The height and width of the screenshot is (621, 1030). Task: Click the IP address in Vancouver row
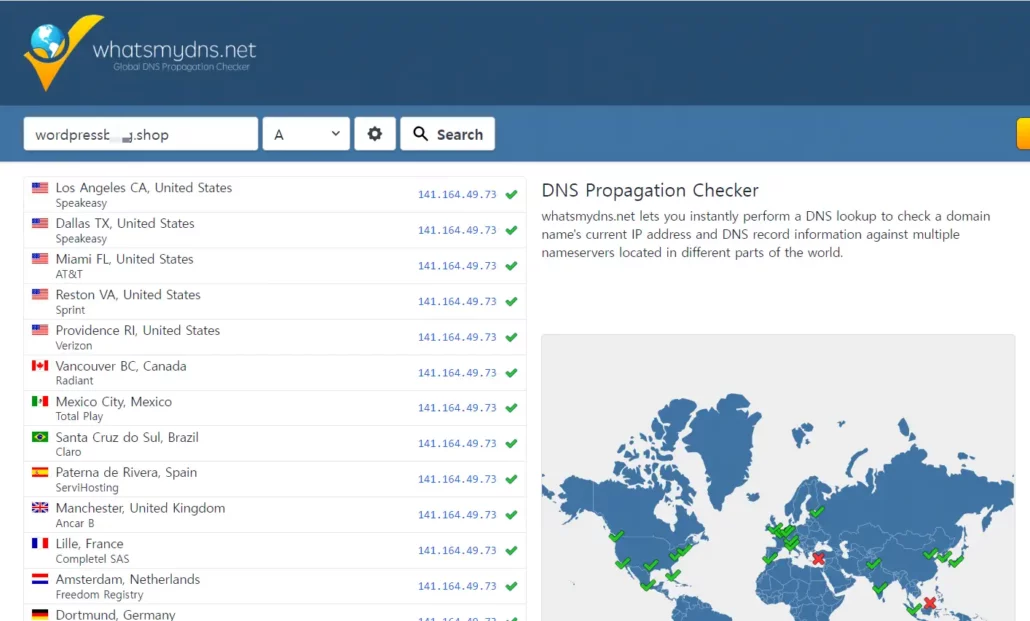click(457, 373)
